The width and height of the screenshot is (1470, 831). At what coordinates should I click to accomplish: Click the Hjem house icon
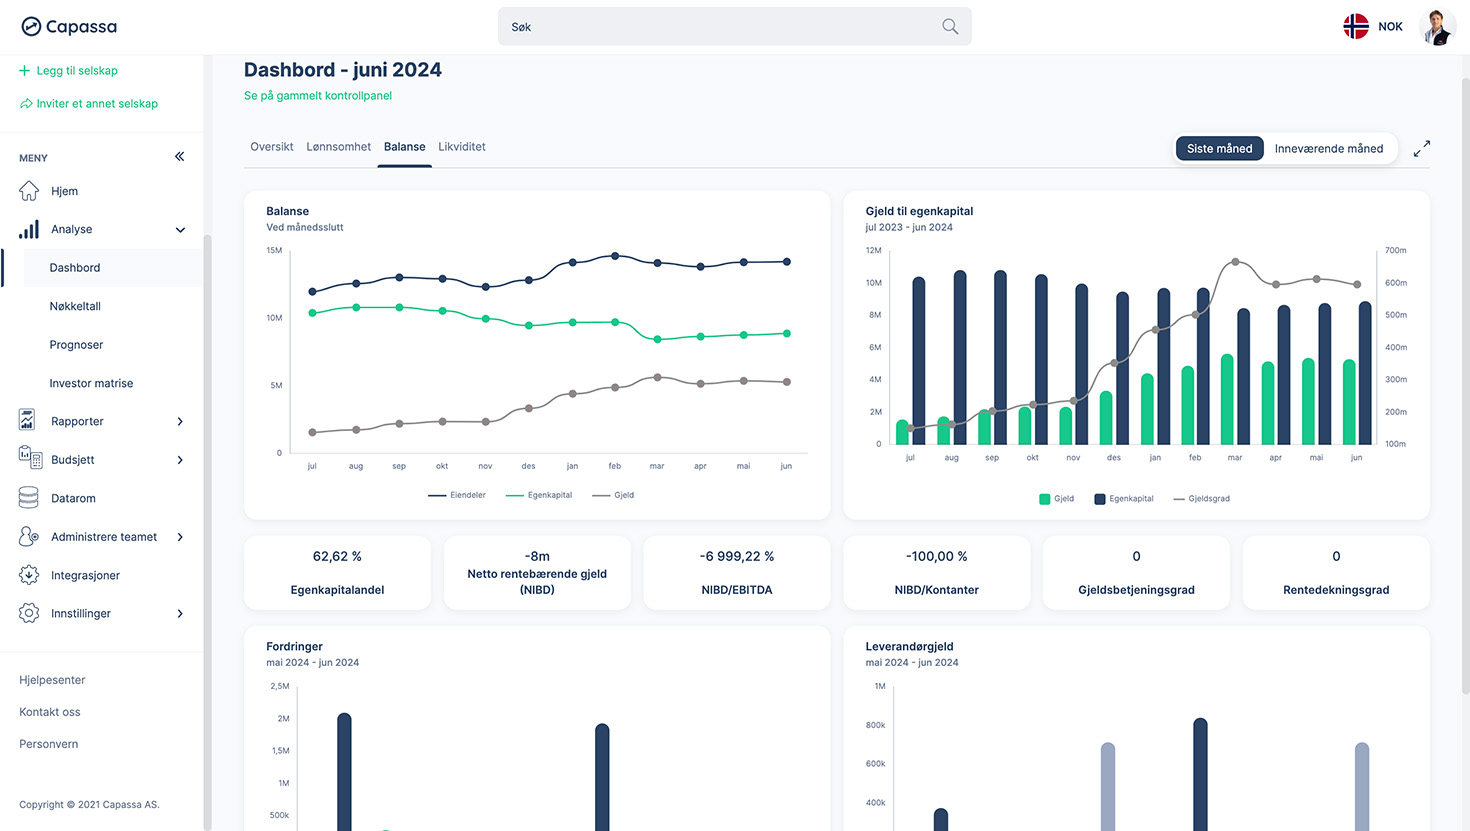click(29, 191)
